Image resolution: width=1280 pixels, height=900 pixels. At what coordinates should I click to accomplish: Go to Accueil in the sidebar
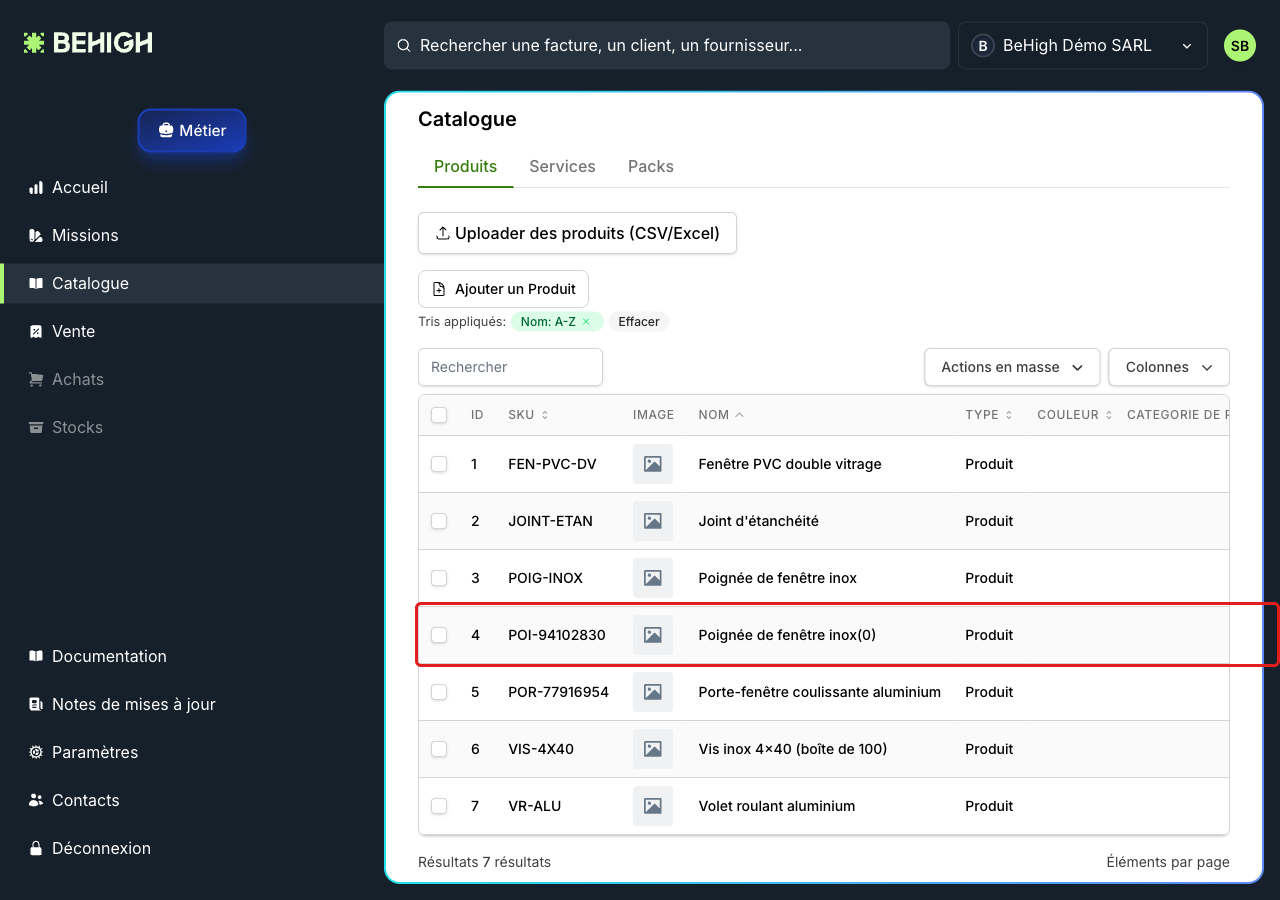click(192, 188)
